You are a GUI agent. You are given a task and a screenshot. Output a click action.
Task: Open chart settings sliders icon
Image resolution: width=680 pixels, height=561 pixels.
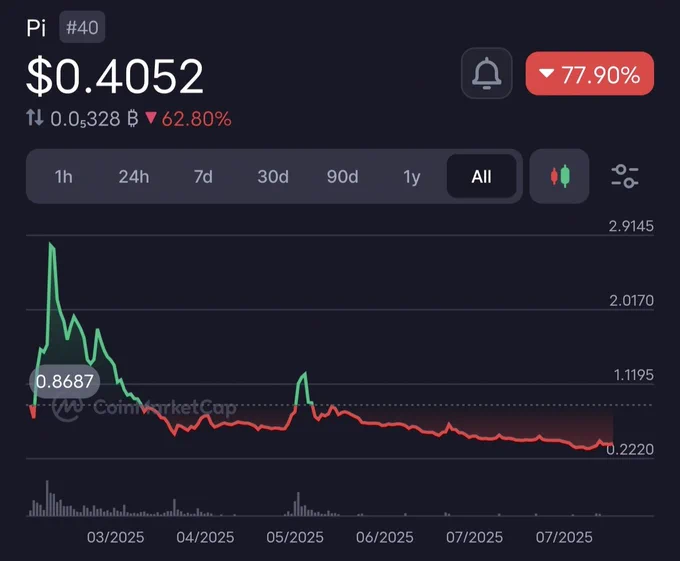[624, 176]
